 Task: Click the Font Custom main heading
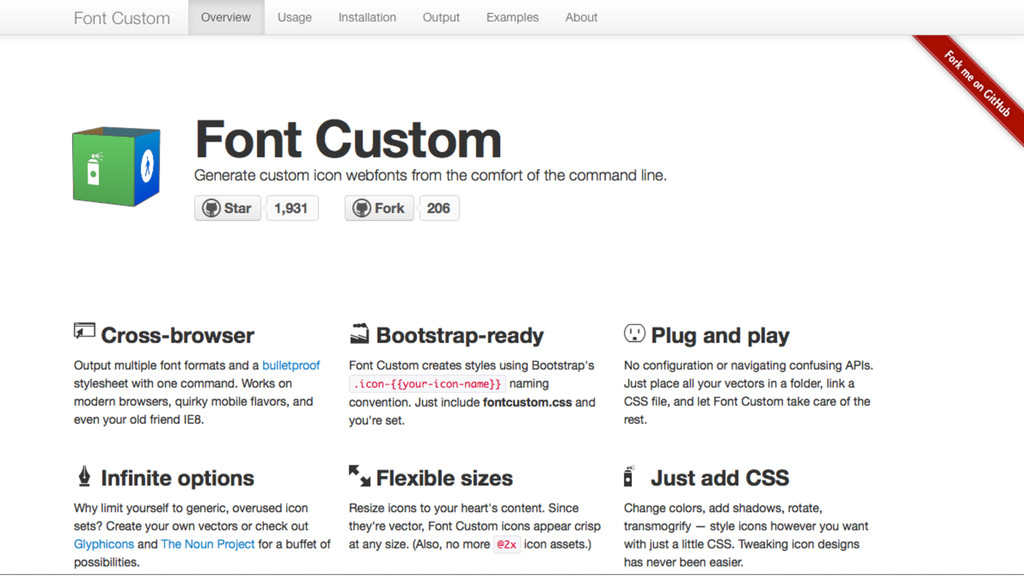(348, 139)
